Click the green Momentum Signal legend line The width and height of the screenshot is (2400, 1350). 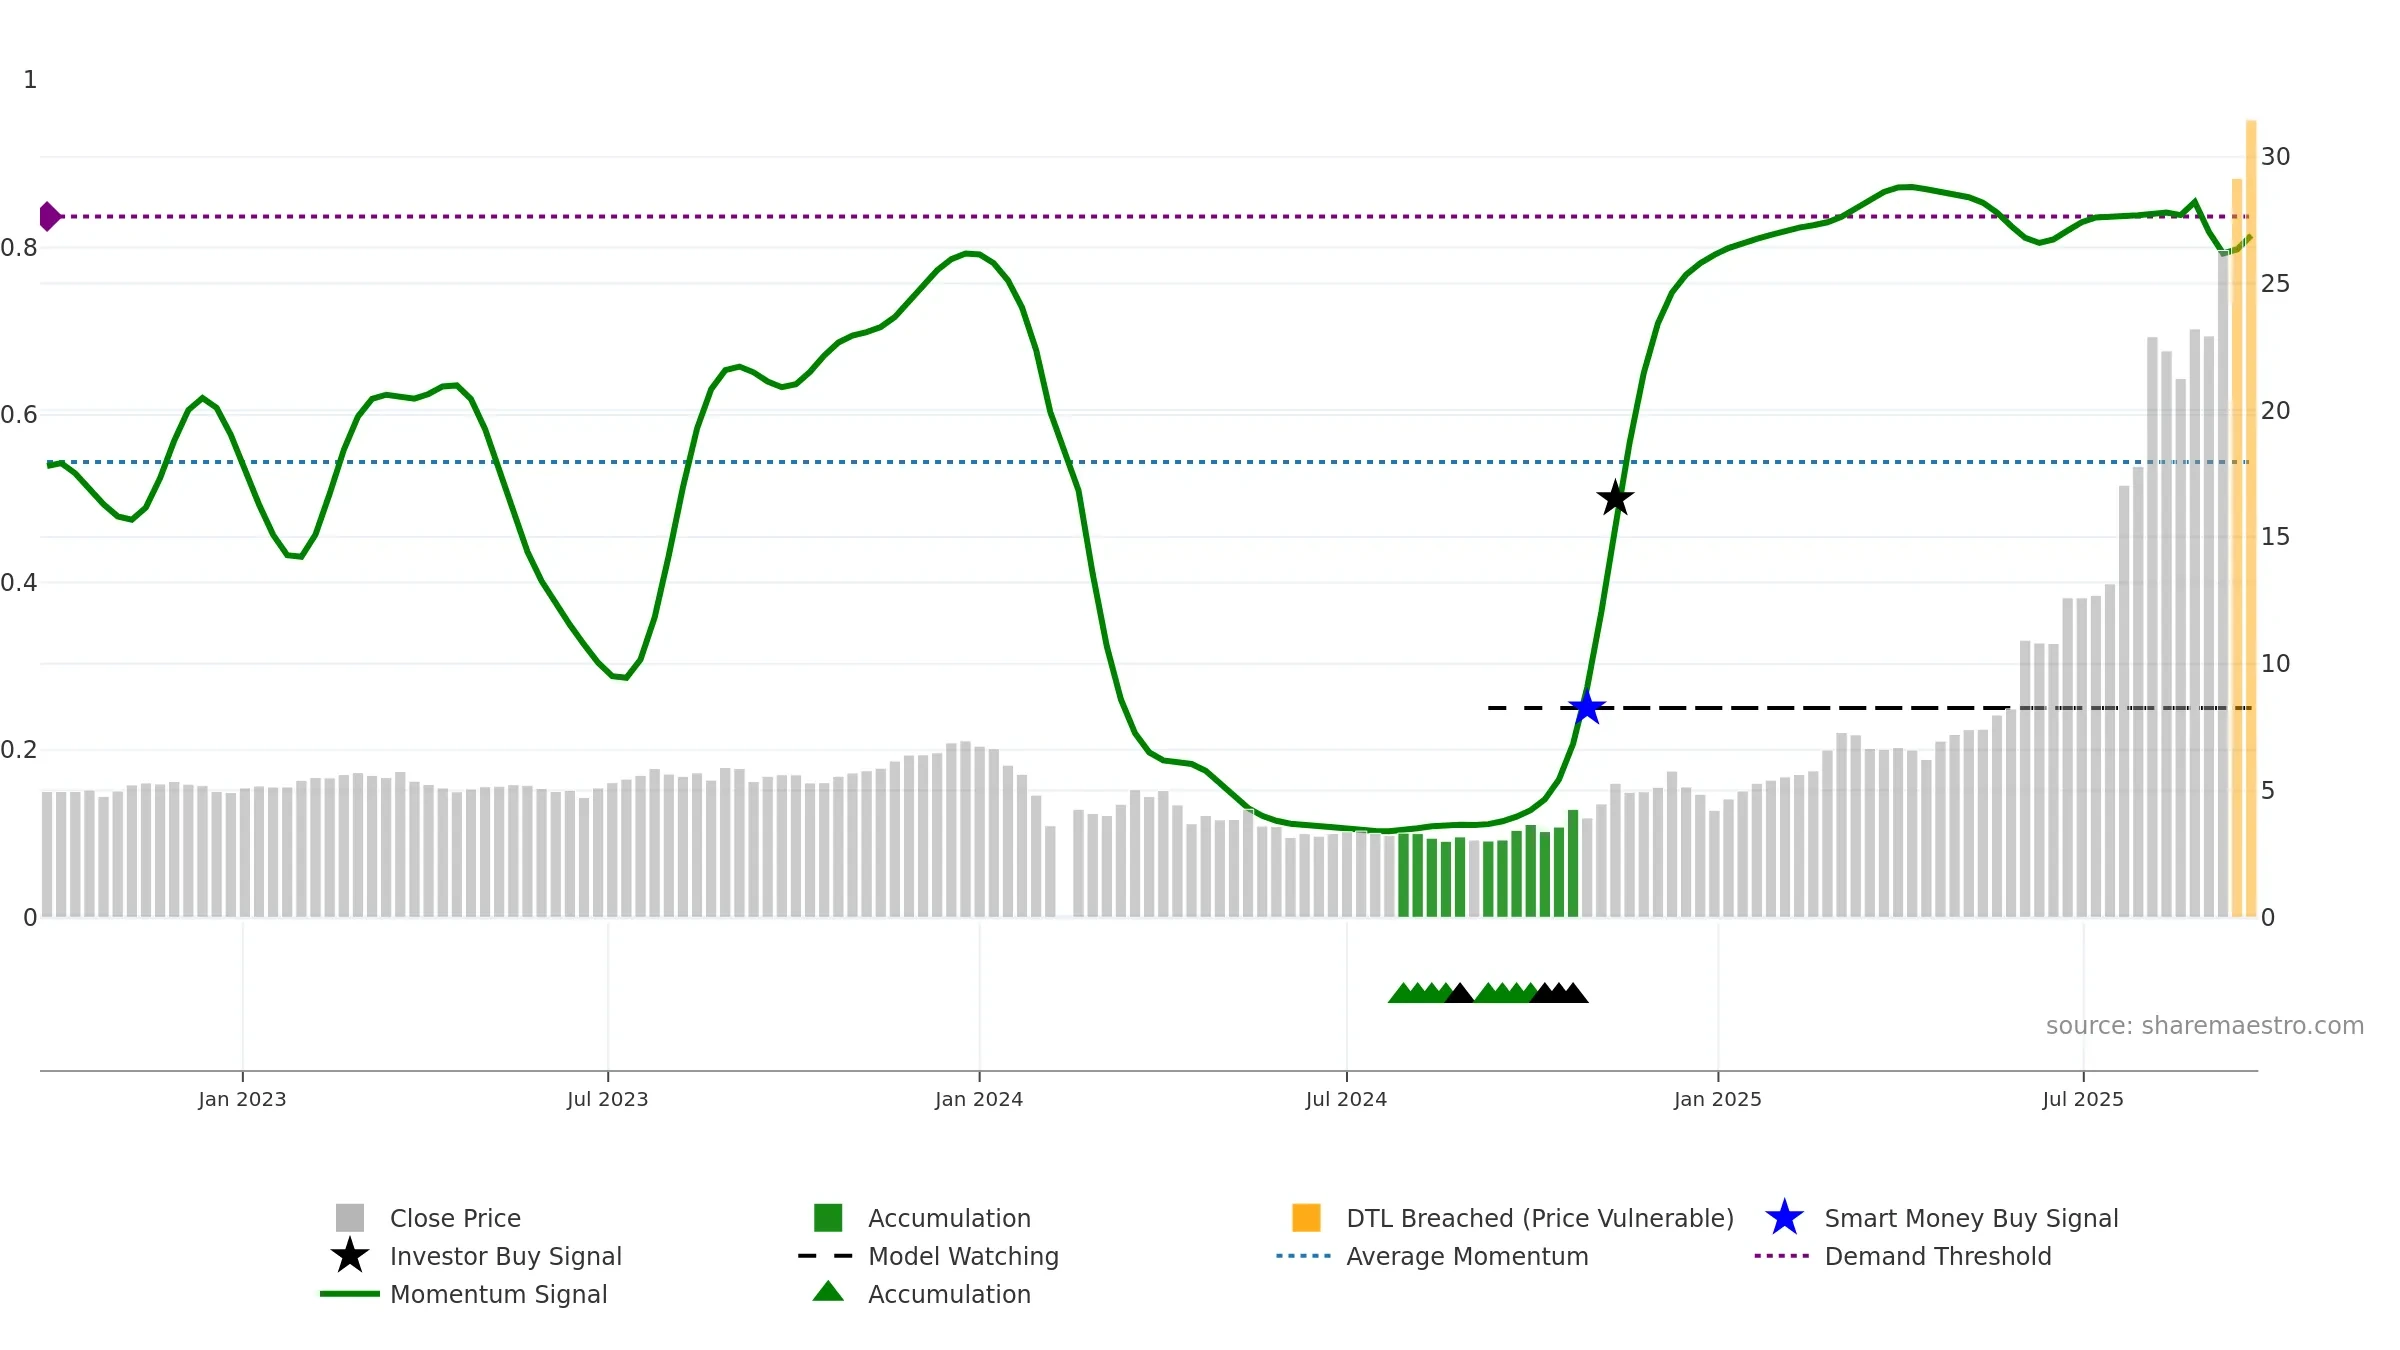[350, 1294]
